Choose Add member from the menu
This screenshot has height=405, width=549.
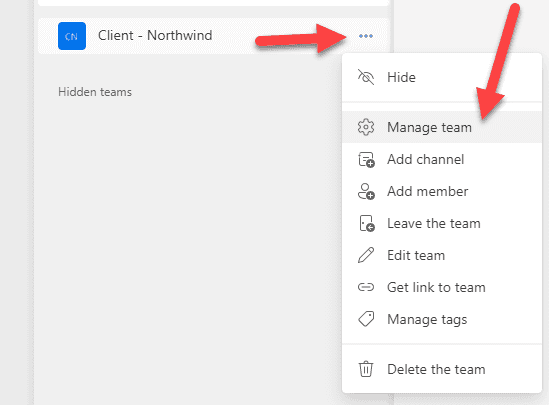coord(442,191)
